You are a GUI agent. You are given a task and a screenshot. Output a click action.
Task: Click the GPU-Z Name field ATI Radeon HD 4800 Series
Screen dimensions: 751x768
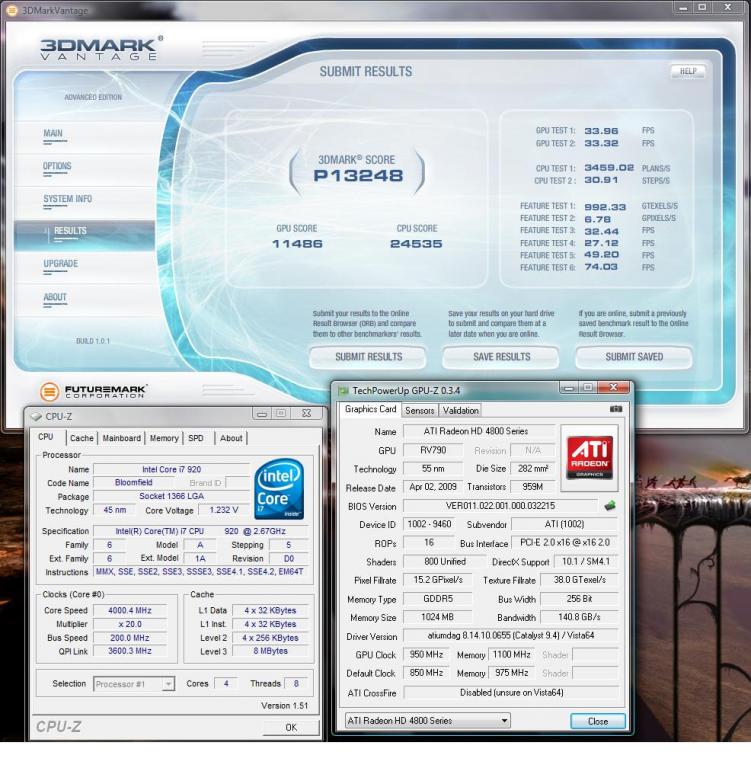[x=479, y=431]
